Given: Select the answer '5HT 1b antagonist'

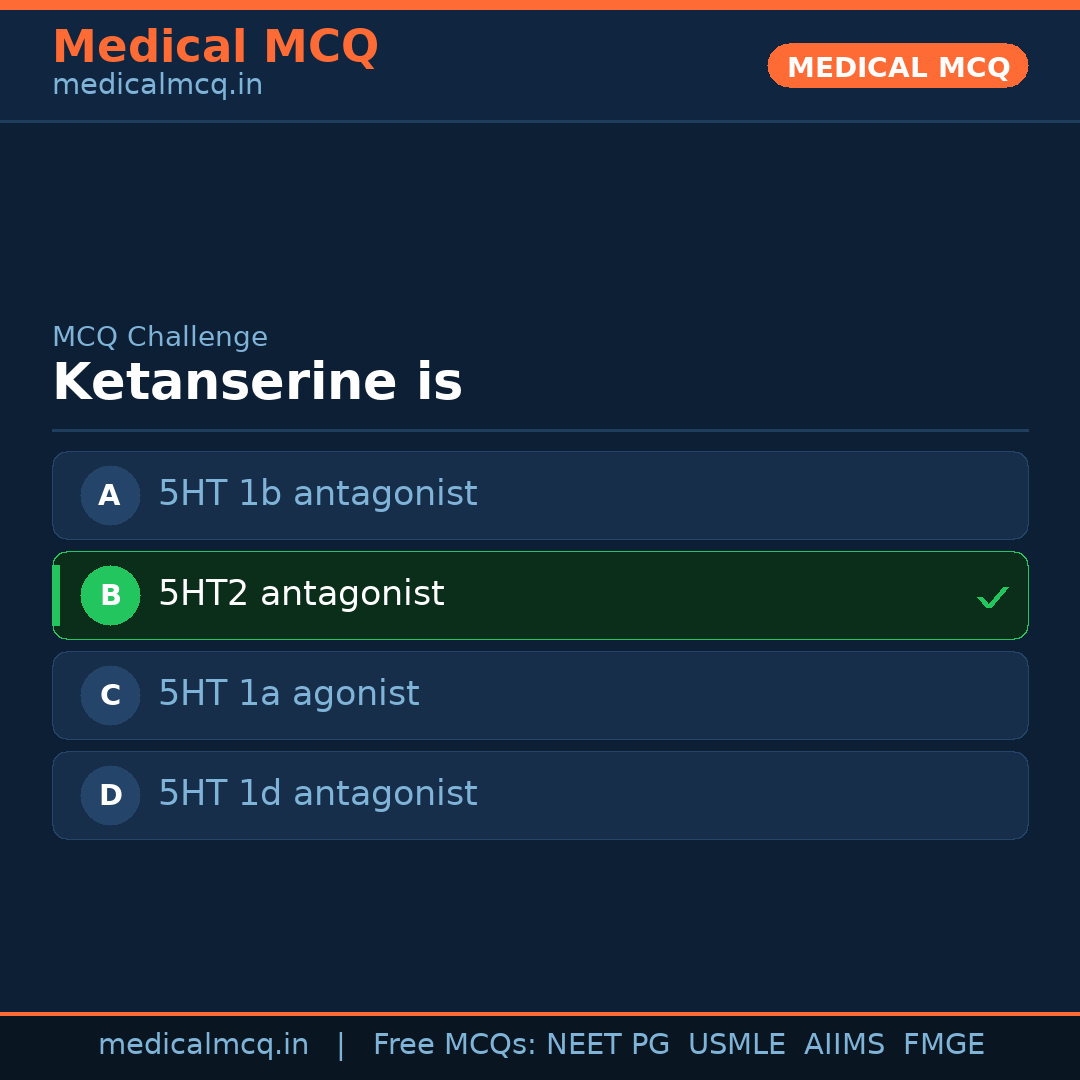Looking at the screenshot, I should coord(318,494).
